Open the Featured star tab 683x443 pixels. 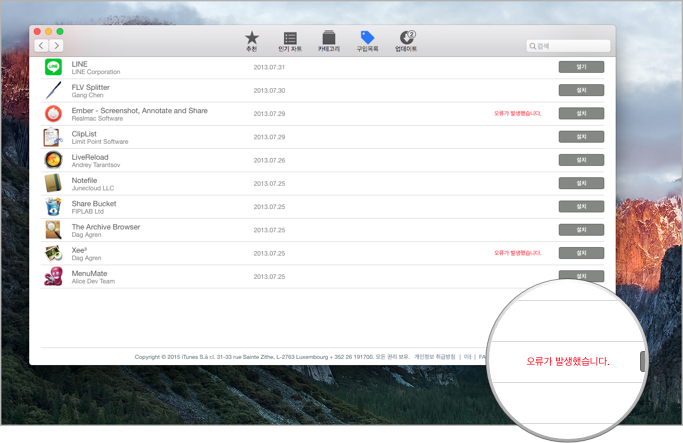[252, 41]
